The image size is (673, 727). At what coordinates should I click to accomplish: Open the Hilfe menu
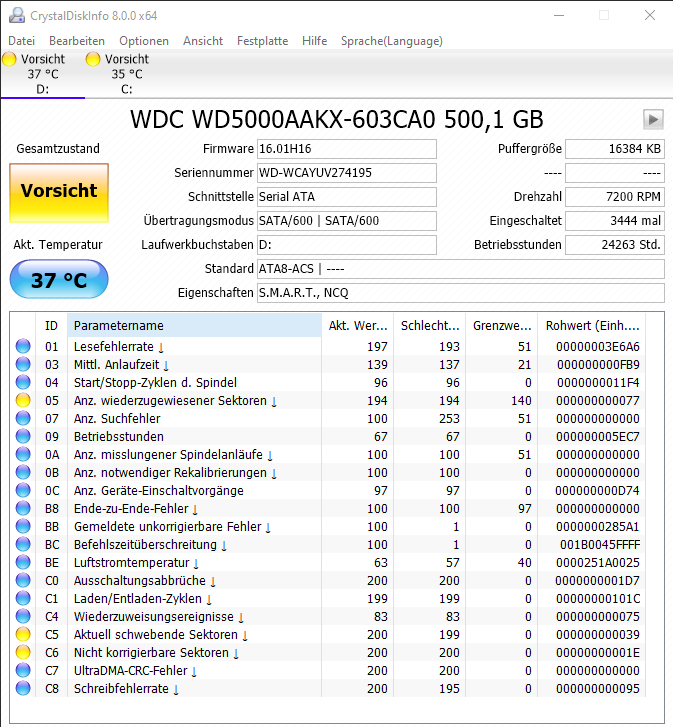point(314,41)
